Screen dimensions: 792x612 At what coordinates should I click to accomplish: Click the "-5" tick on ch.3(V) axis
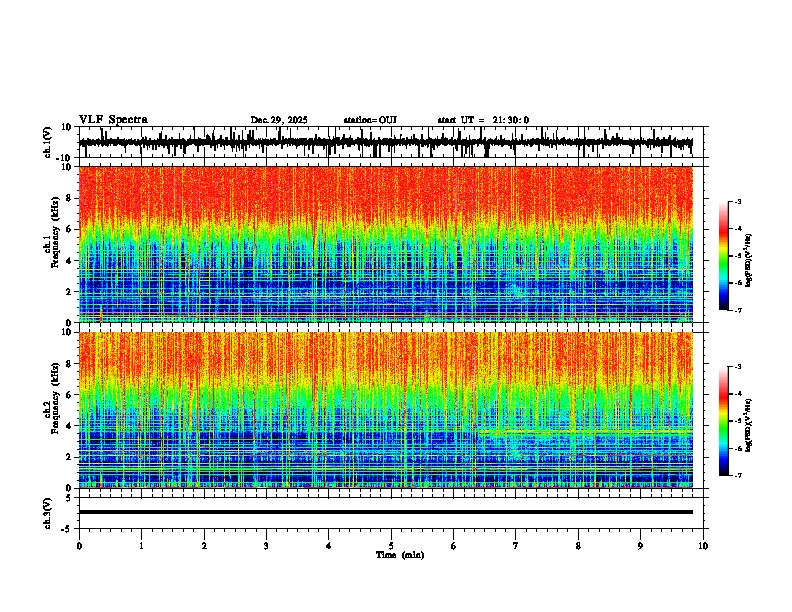point(67,528)
